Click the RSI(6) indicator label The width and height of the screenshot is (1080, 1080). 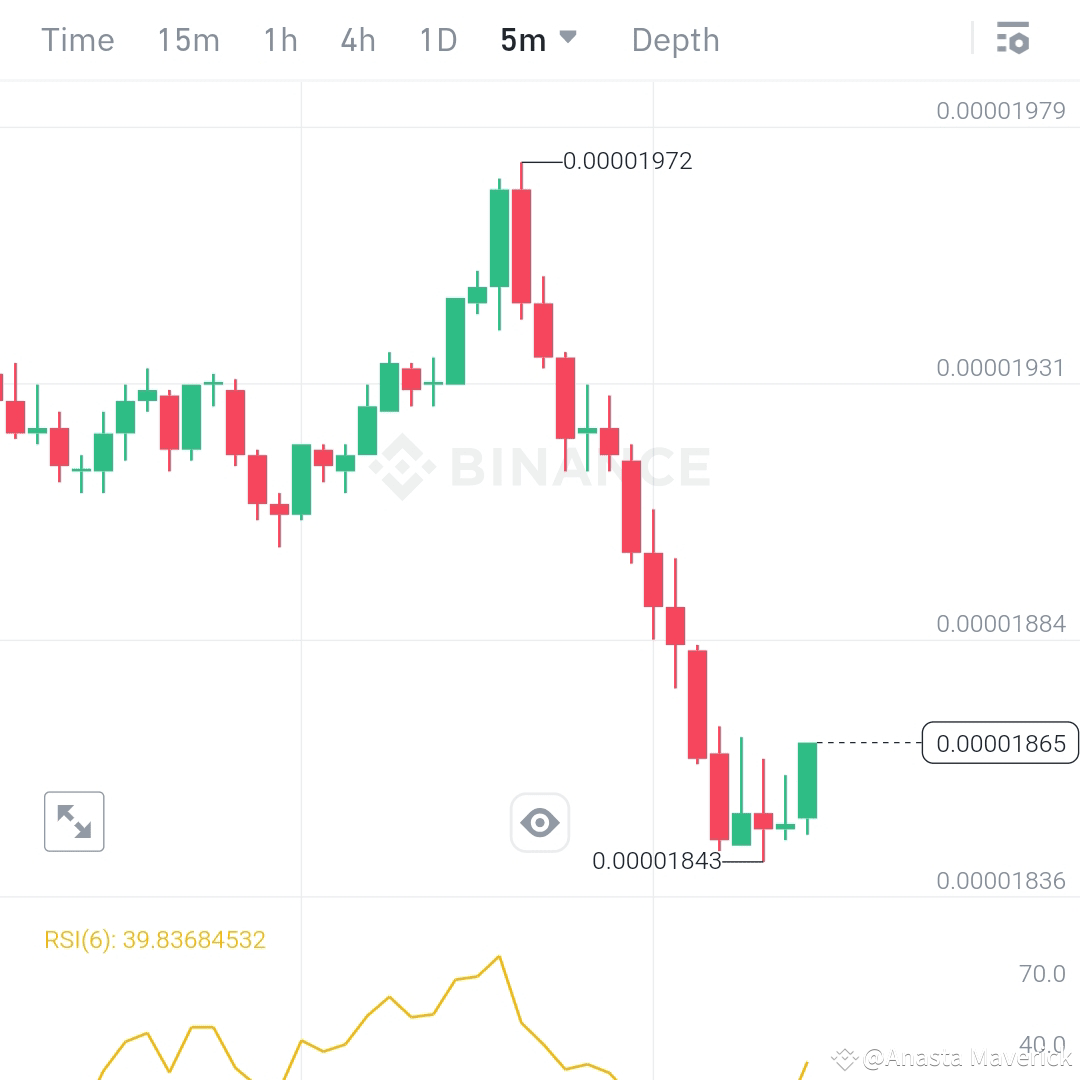[x=155, y=939]
